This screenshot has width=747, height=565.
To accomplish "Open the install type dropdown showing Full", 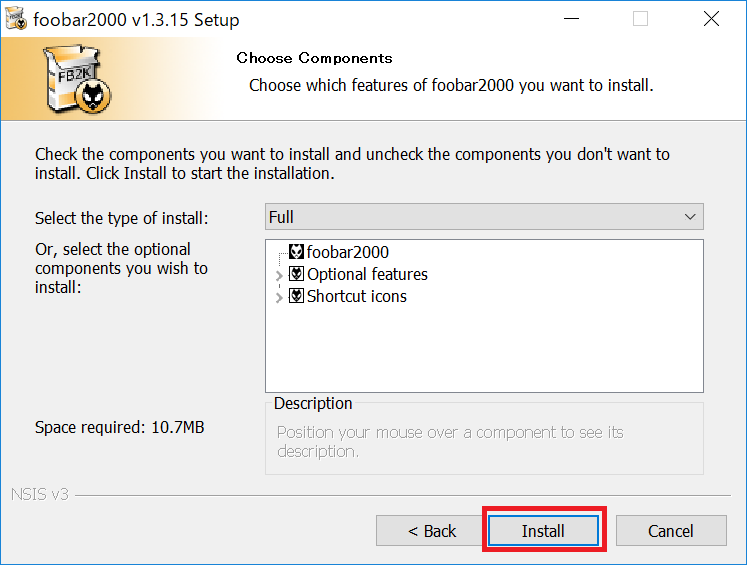I will pyautogui.click(x=484, y=217).
